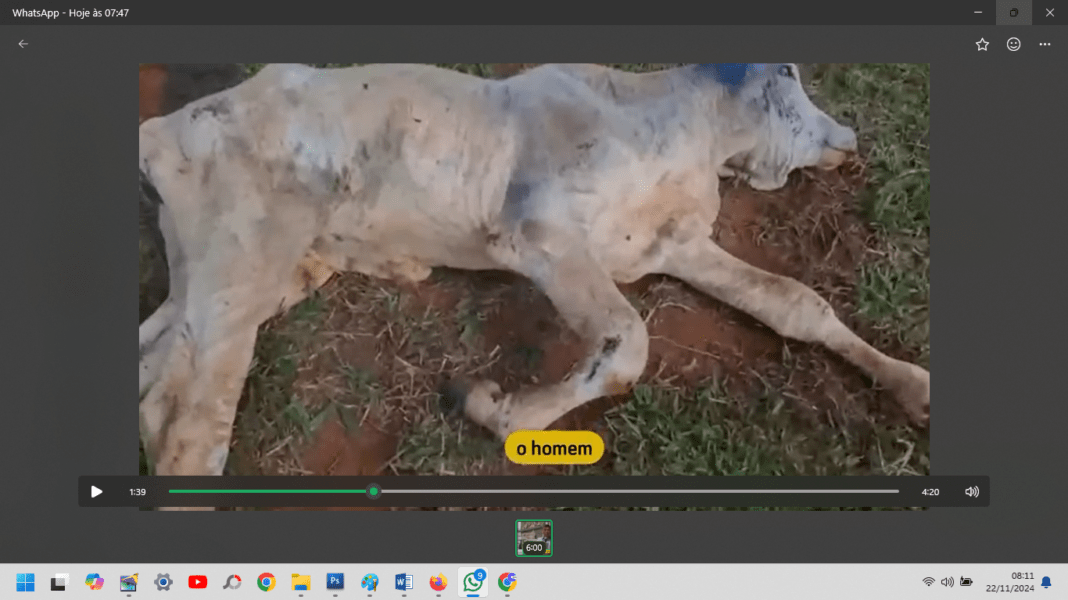1068x600 pixels.
Task: Open the Wi-Fi network tray icon
Action: [928, 582]
